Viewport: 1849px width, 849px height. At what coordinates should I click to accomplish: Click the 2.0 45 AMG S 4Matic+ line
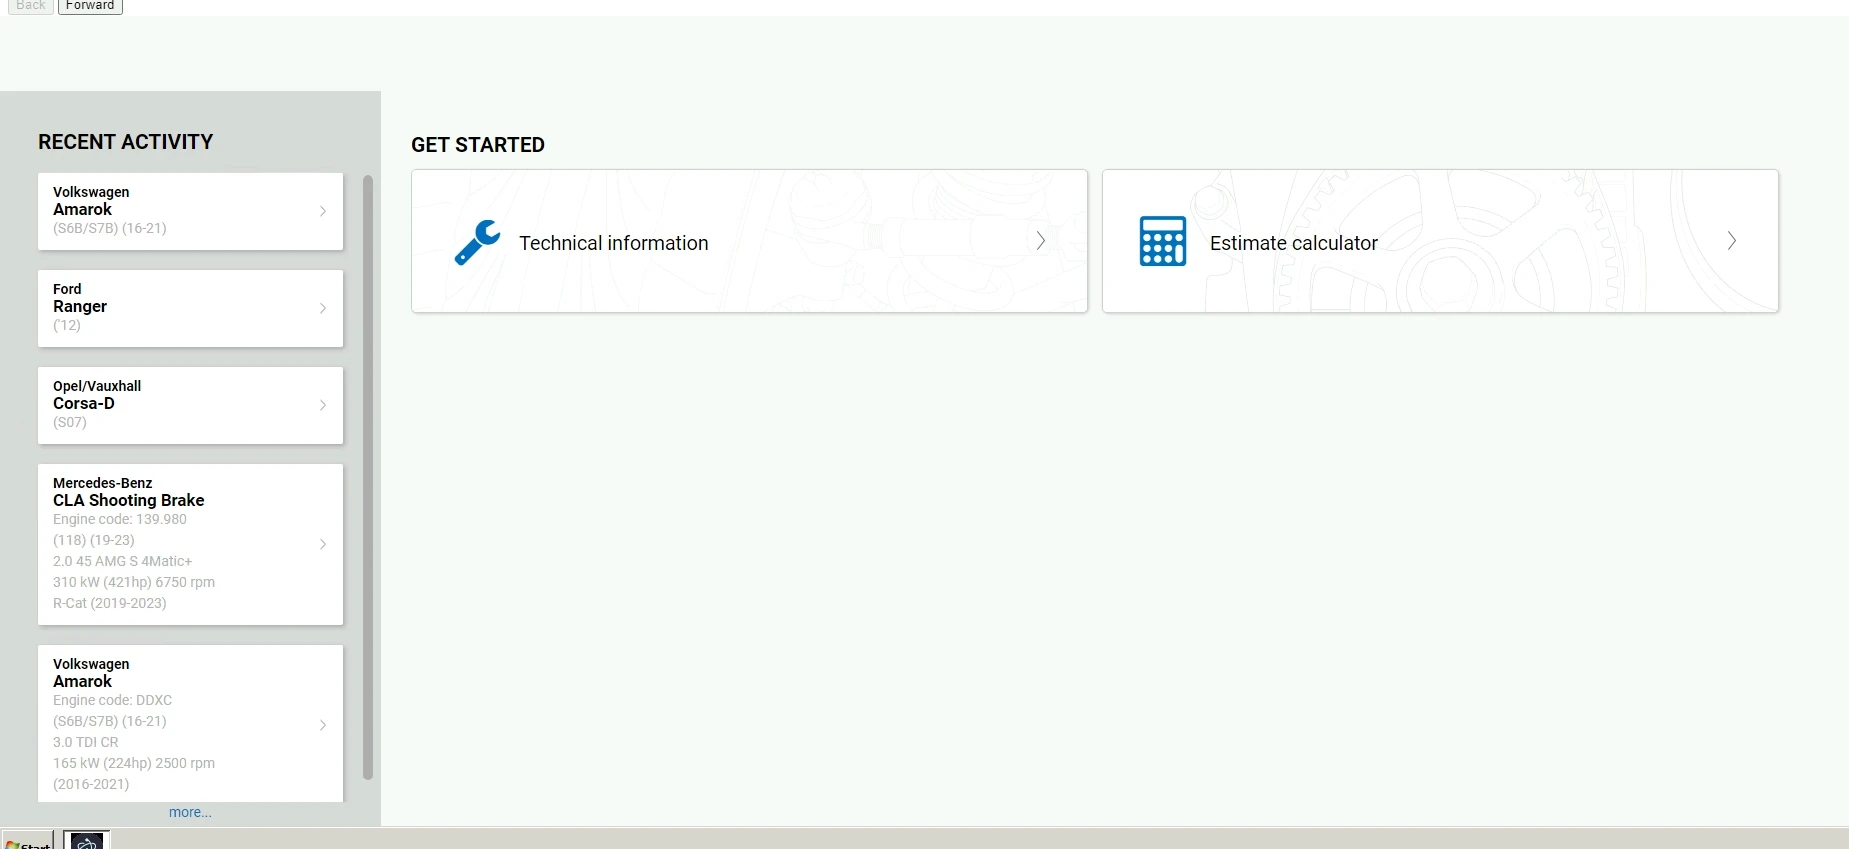coord(122,561)
